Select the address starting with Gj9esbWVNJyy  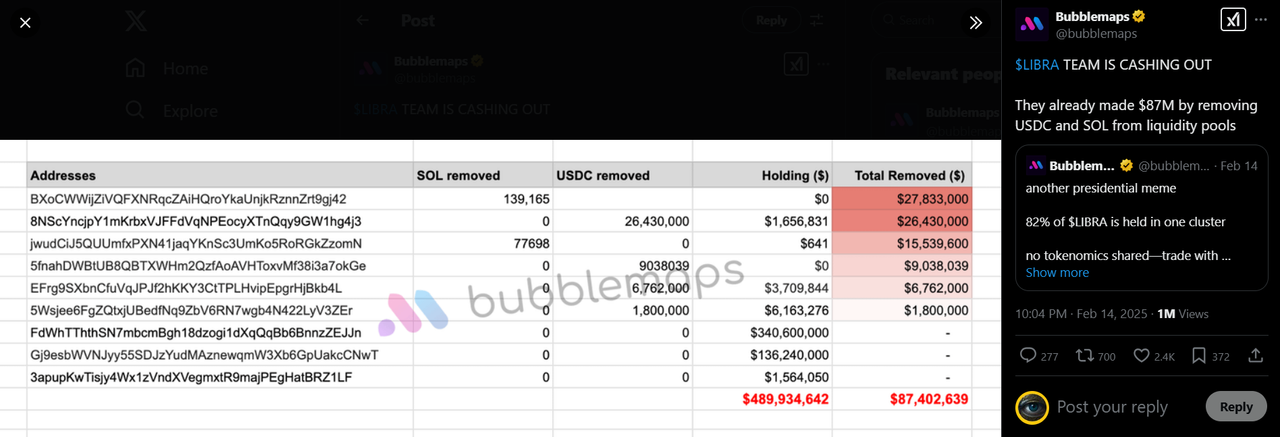tap(205, 355)
